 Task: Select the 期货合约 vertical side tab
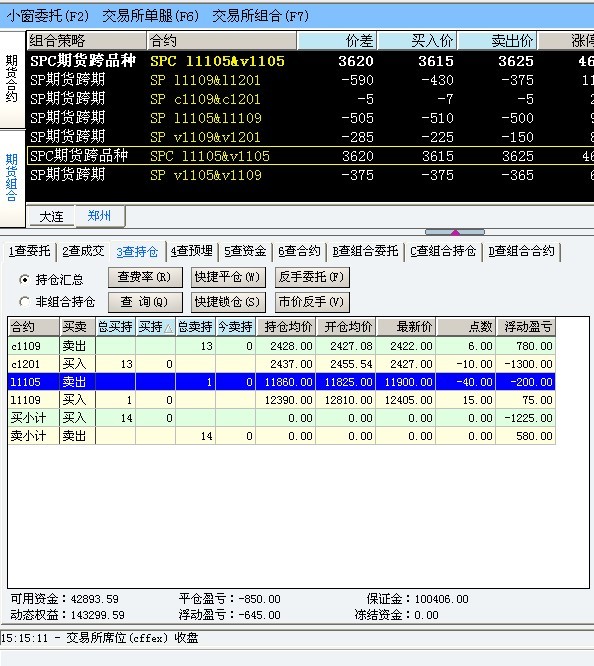coord(12,79)
